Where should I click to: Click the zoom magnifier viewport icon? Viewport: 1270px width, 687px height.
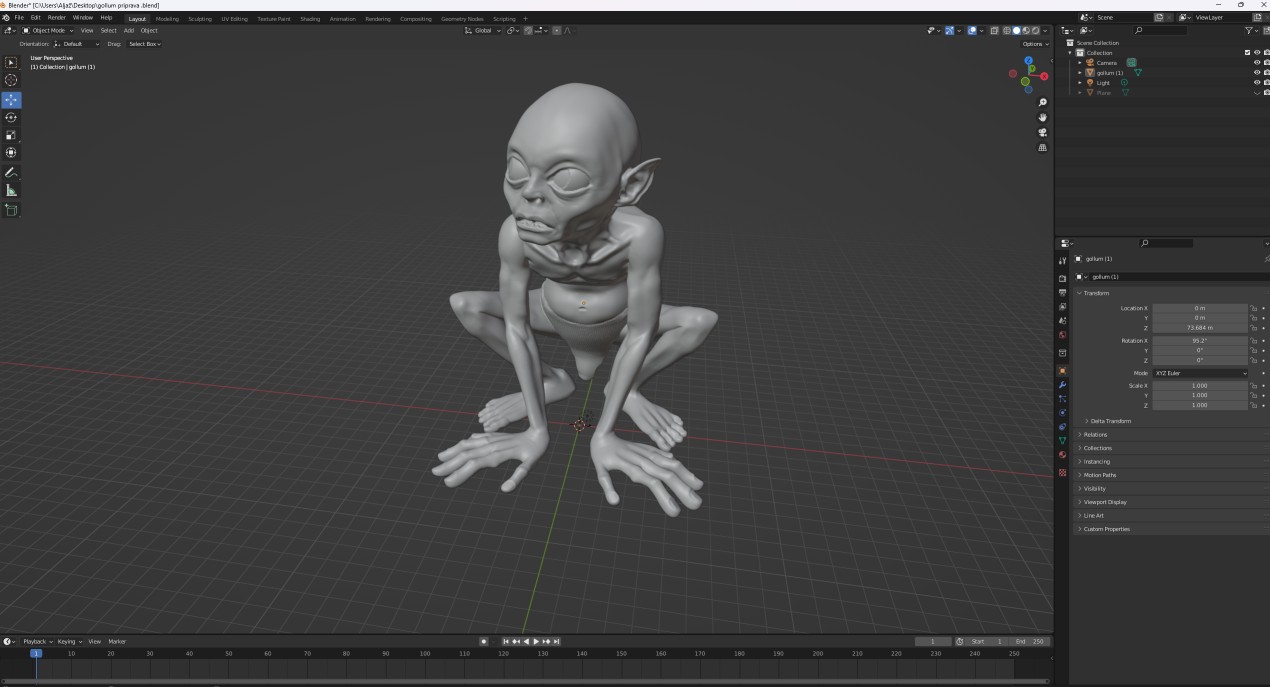[x=1042, y=103]
